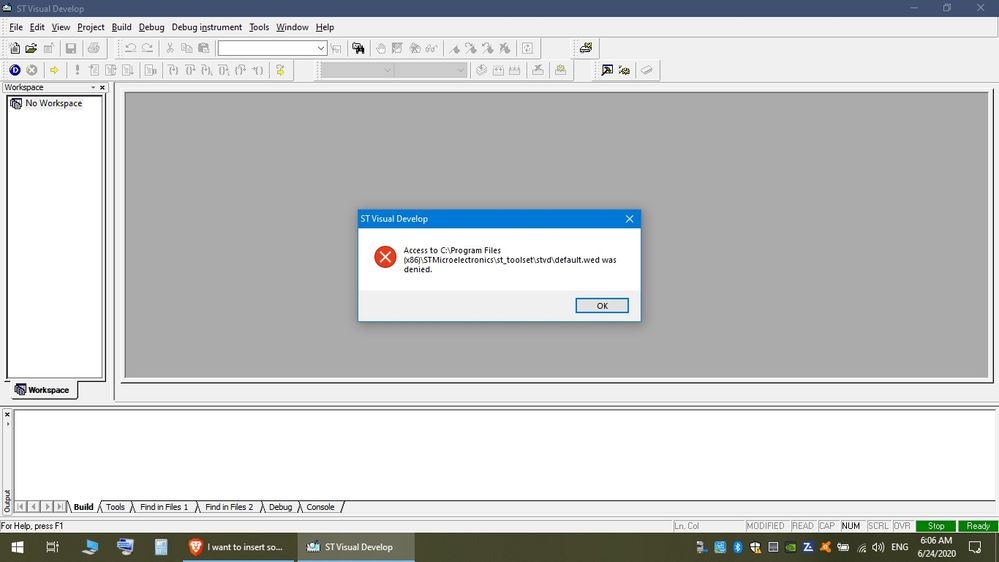Open the Find text combo box dropdown

(320, 48)
